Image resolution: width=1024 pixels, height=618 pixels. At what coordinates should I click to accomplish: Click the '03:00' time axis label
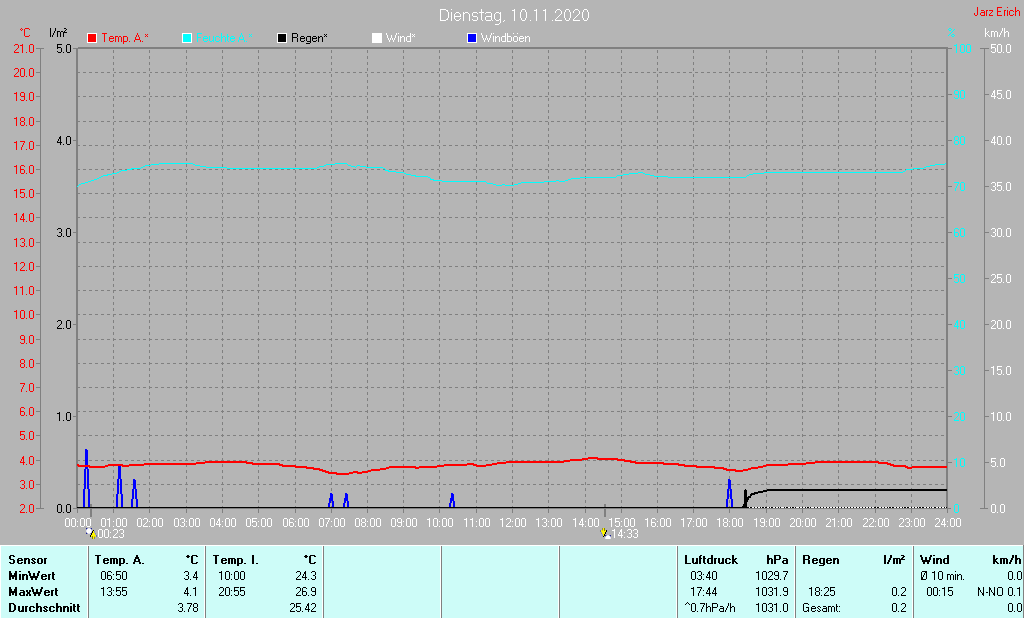(186, 523)
